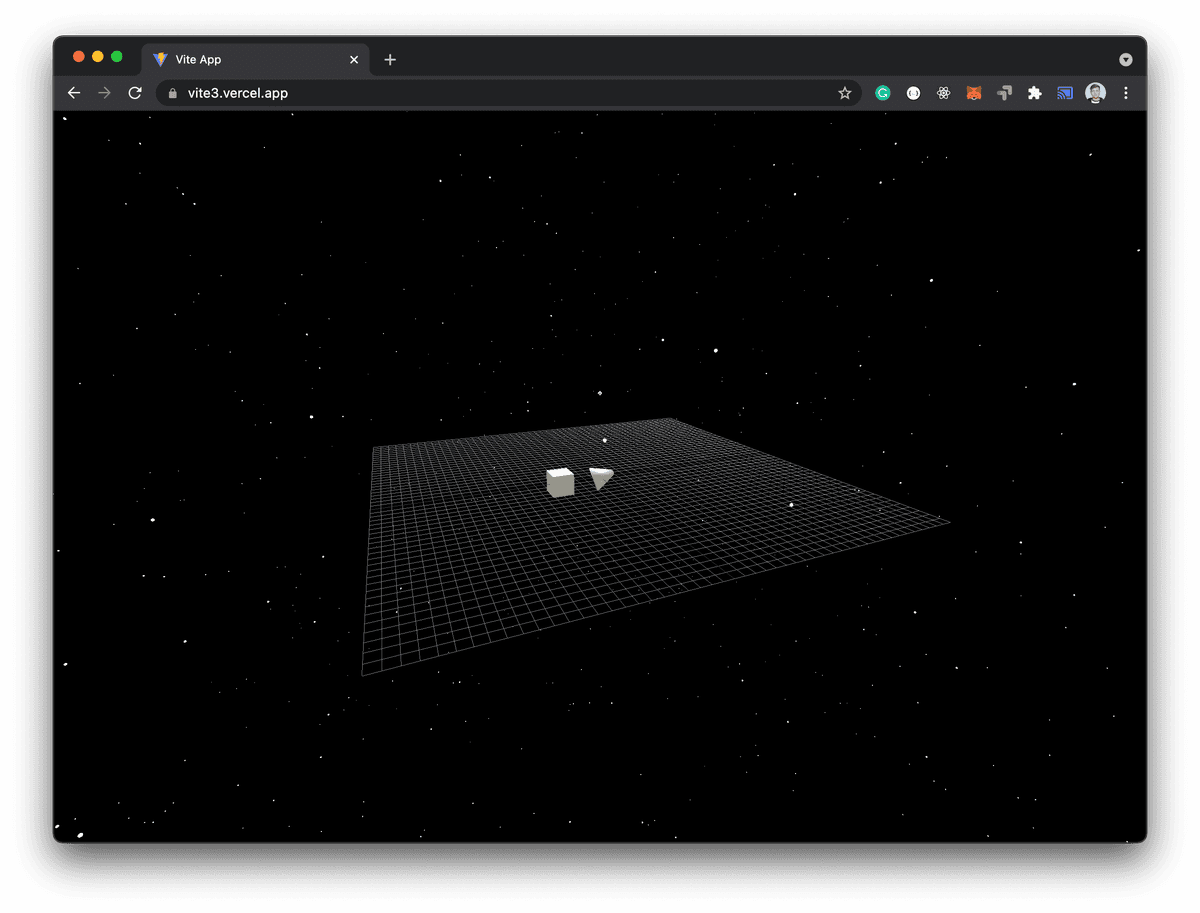Click the Grammarly extension icon
The height and width of the screenshot is (913, 1200).
pyautogui.click(x=882, y=92)
